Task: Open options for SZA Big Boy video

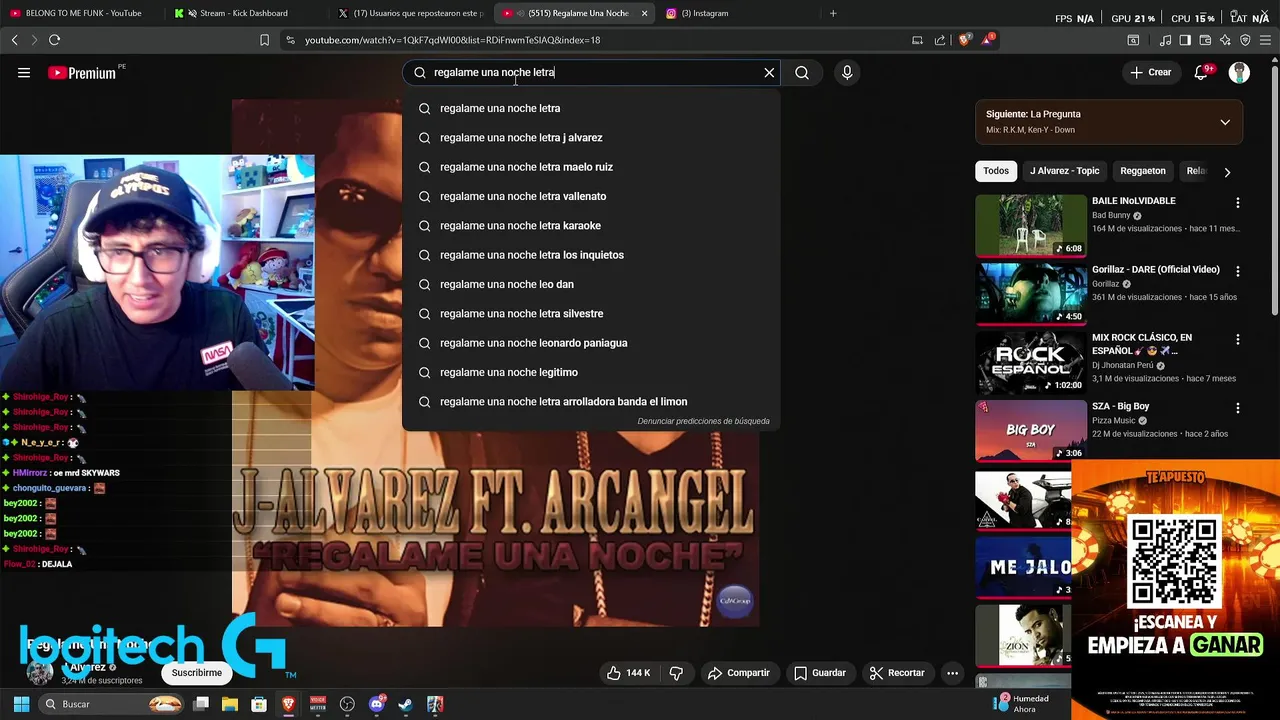Action: click(x=1238, y=408)
